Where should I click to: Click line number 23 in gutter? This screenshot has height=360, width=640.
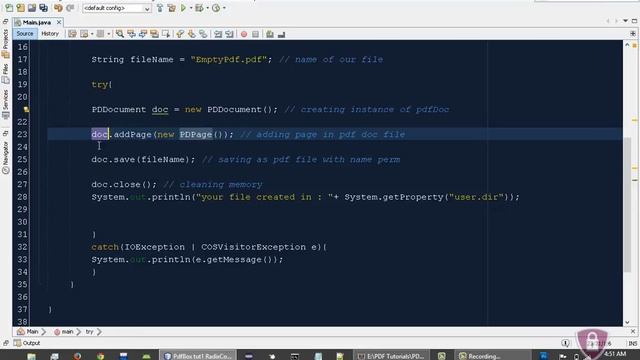(x=22, y=134)
